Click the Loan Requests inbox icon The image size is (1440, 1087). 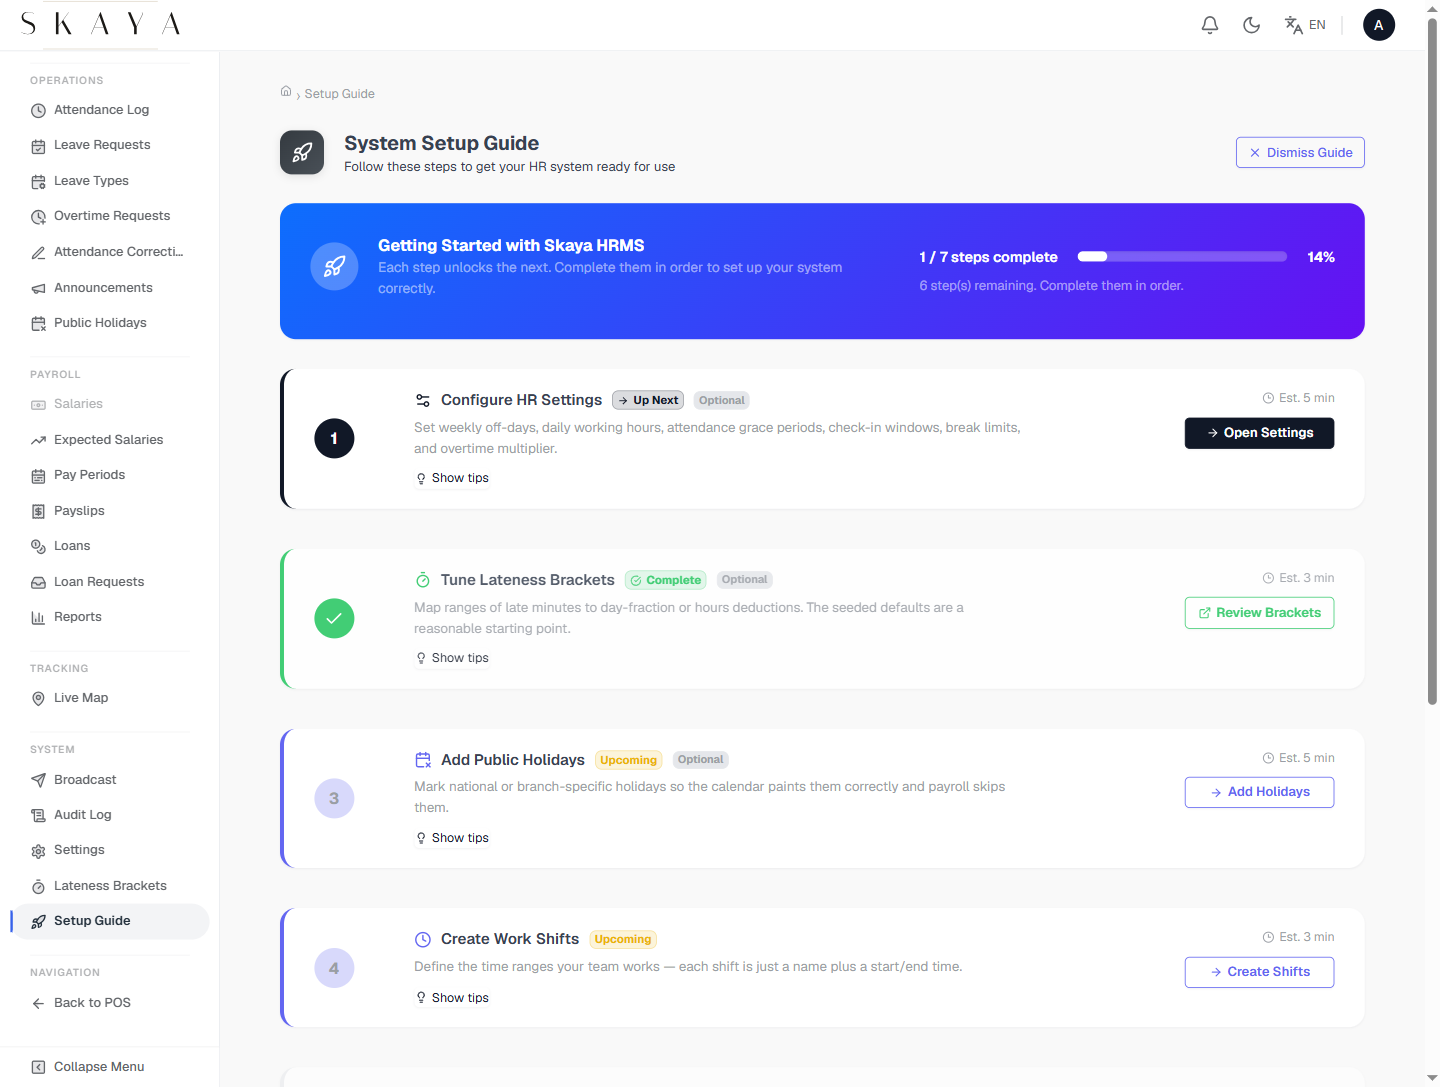point(38,582)
